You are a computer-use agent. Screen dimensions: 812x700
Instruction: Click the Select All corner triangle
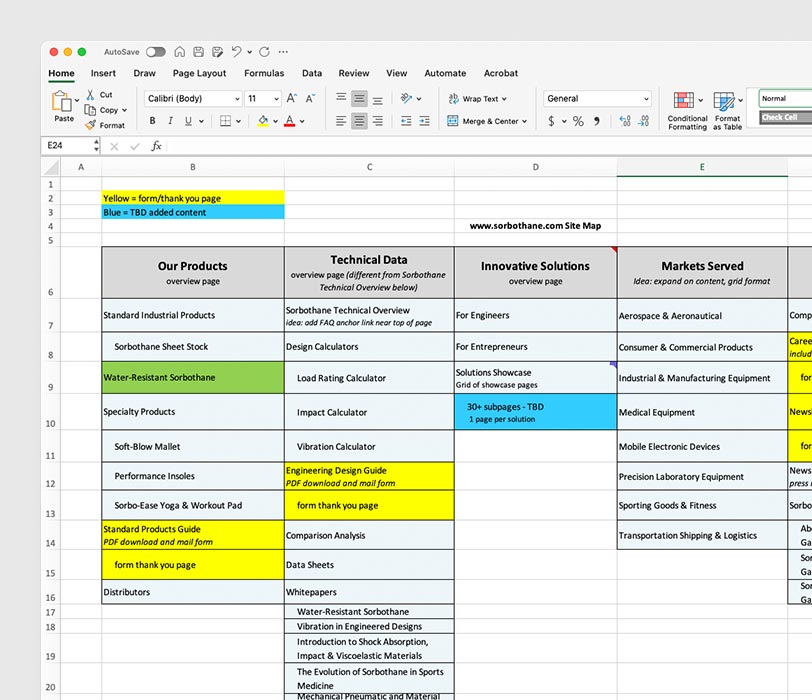pyautogui.click(x=51, y=167)
